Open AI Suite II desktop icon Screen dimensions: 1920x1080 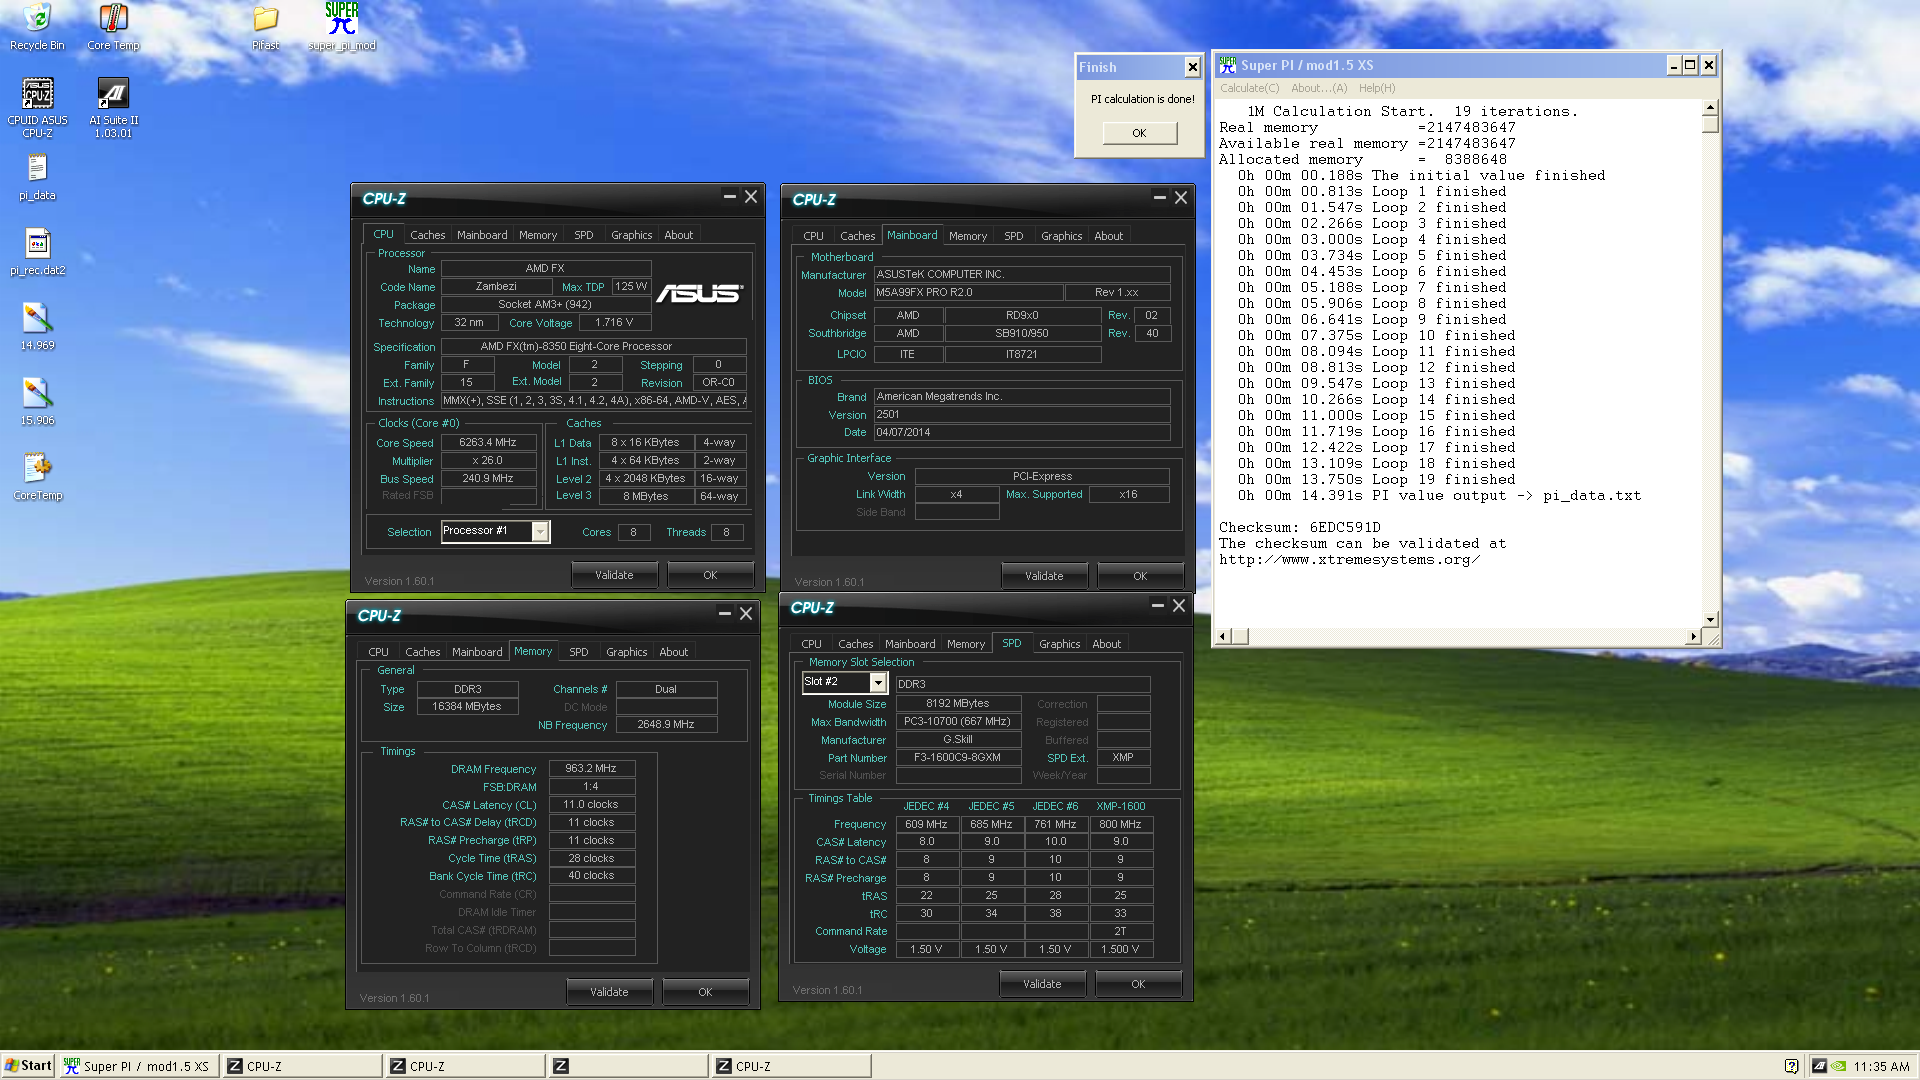pyautogui.click(x=113, y=107)
